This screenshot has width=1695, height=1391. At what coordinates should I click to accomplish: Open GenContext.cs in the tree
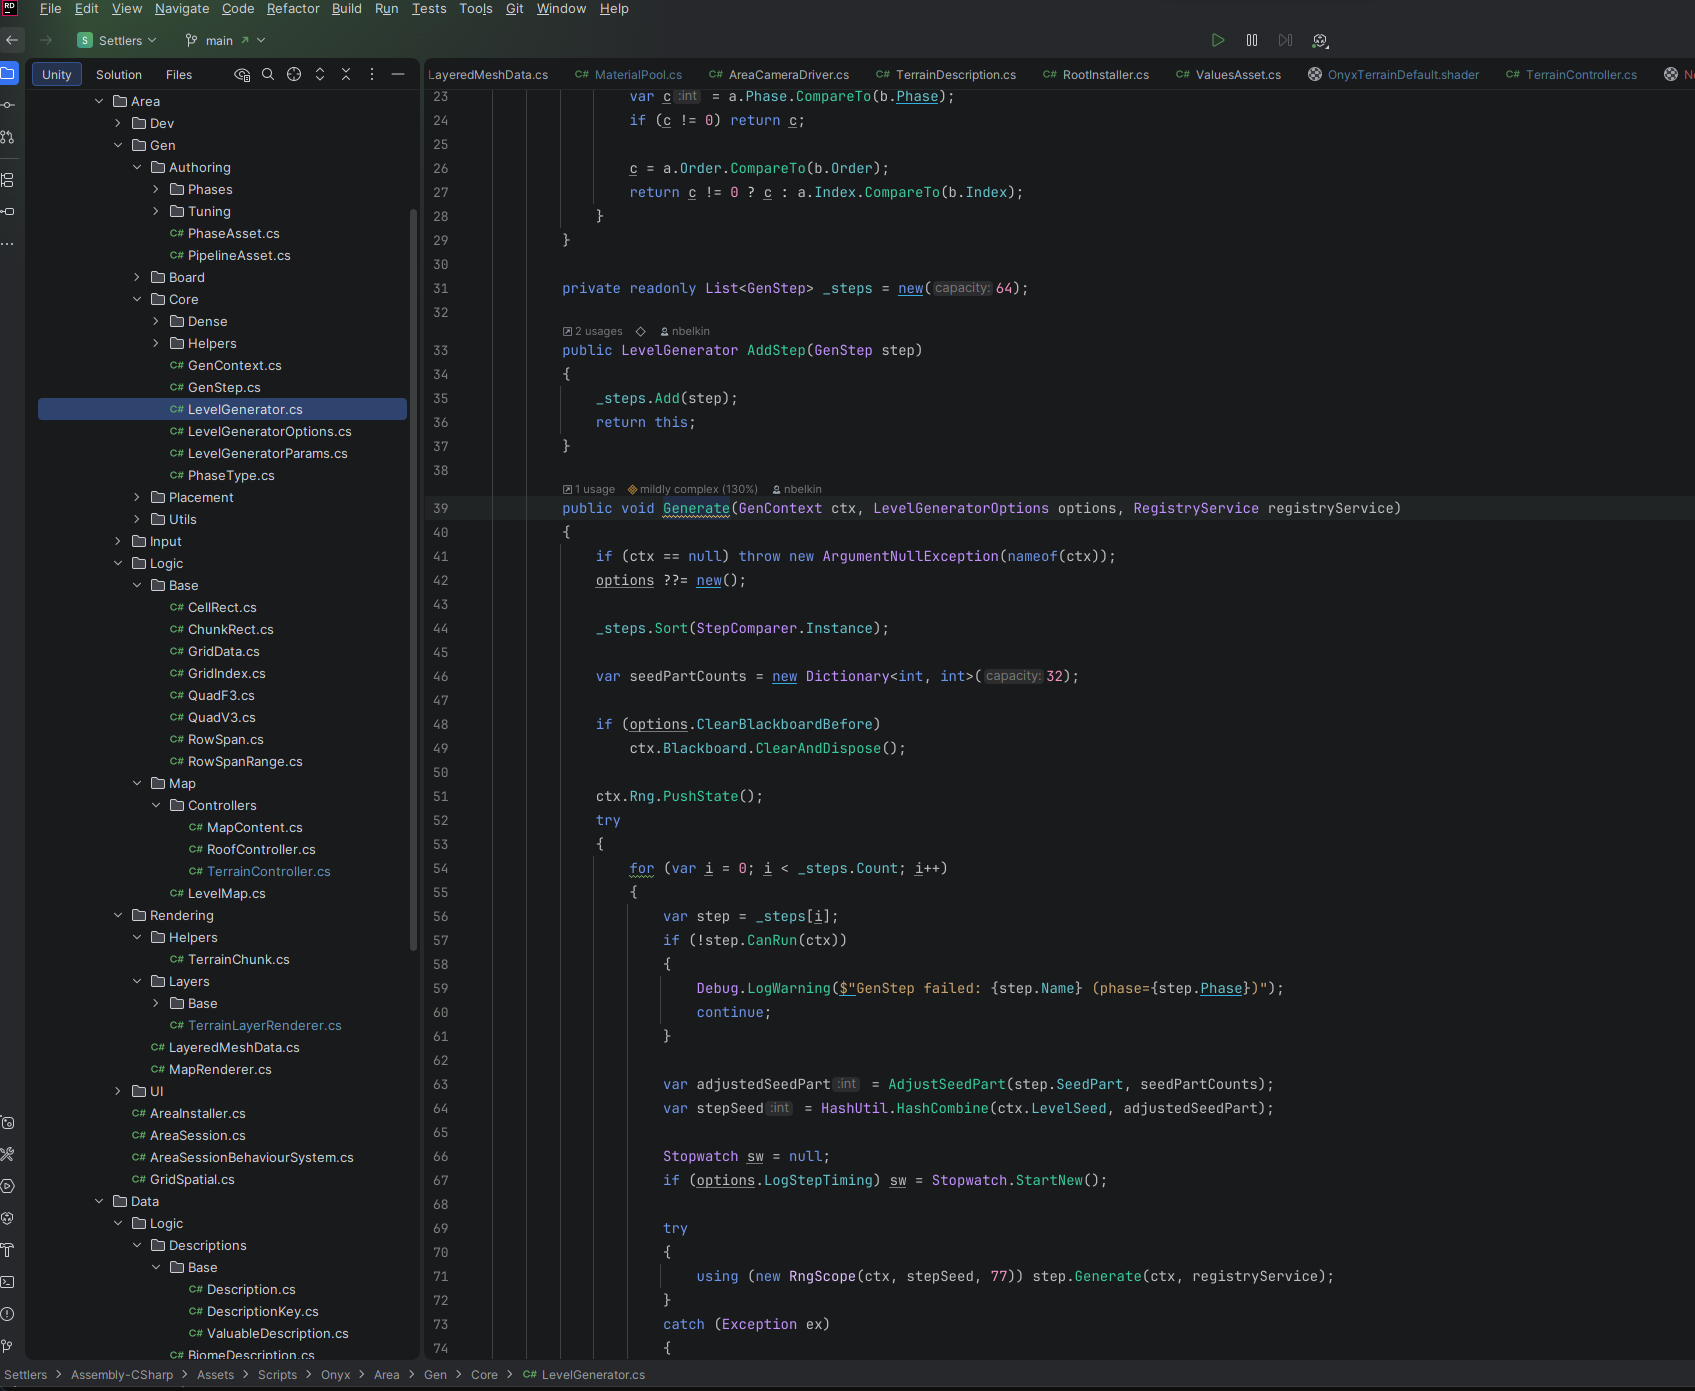(x=234, y=365)
